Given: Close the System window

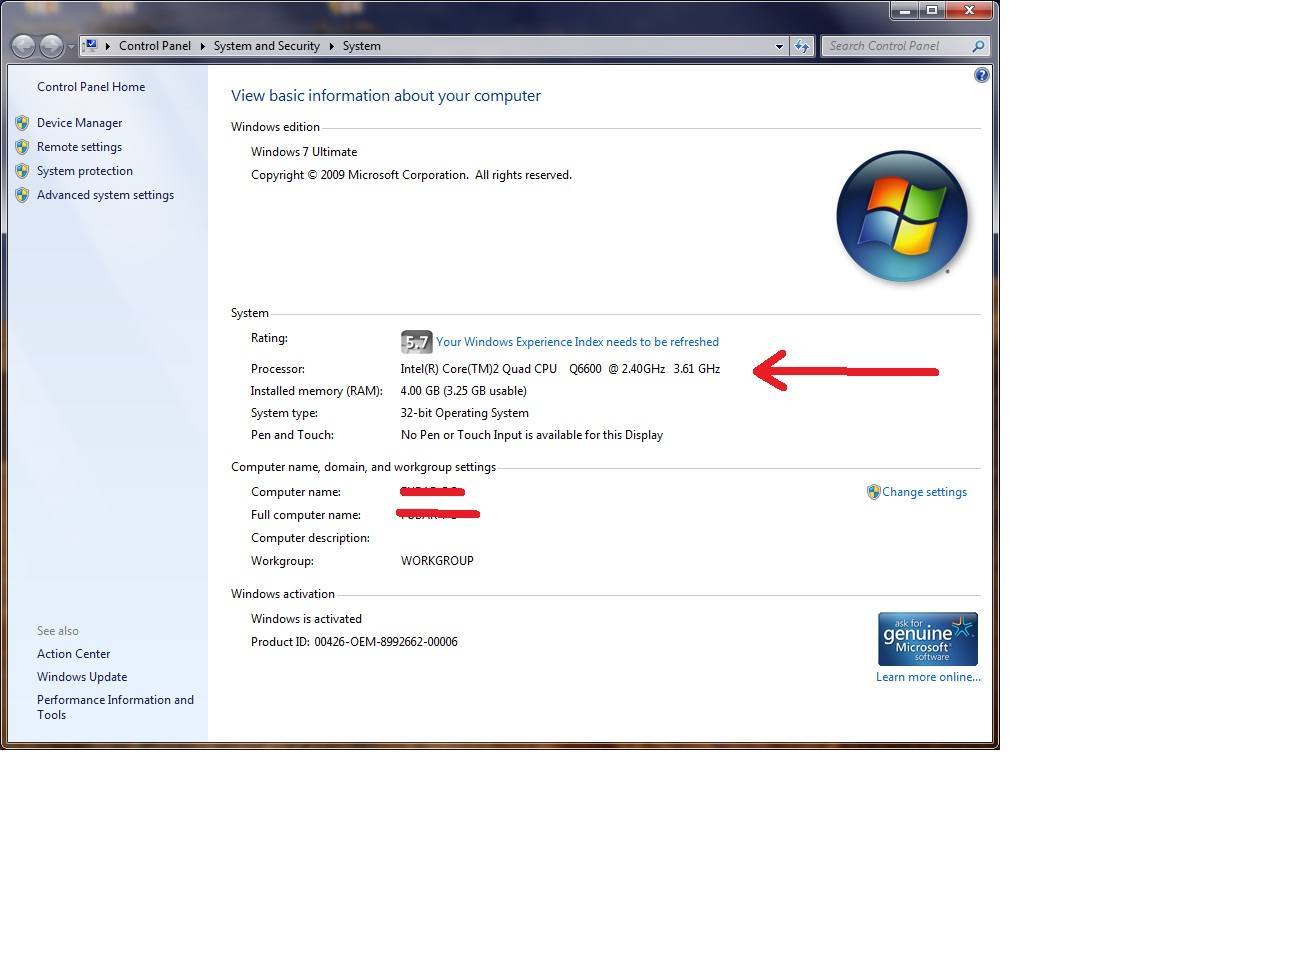Looking at the screenshot, I should 969,11.
